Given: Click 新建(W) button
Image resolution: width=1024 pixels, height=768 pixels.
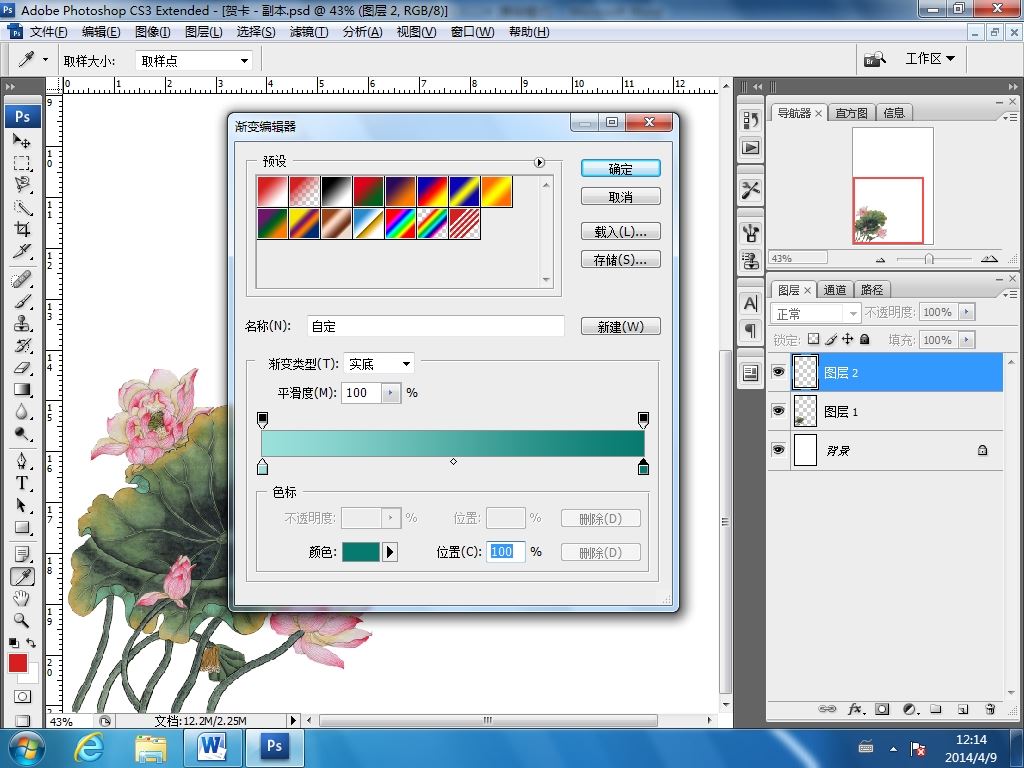Looking at the screenshot, I should (620, 327).
